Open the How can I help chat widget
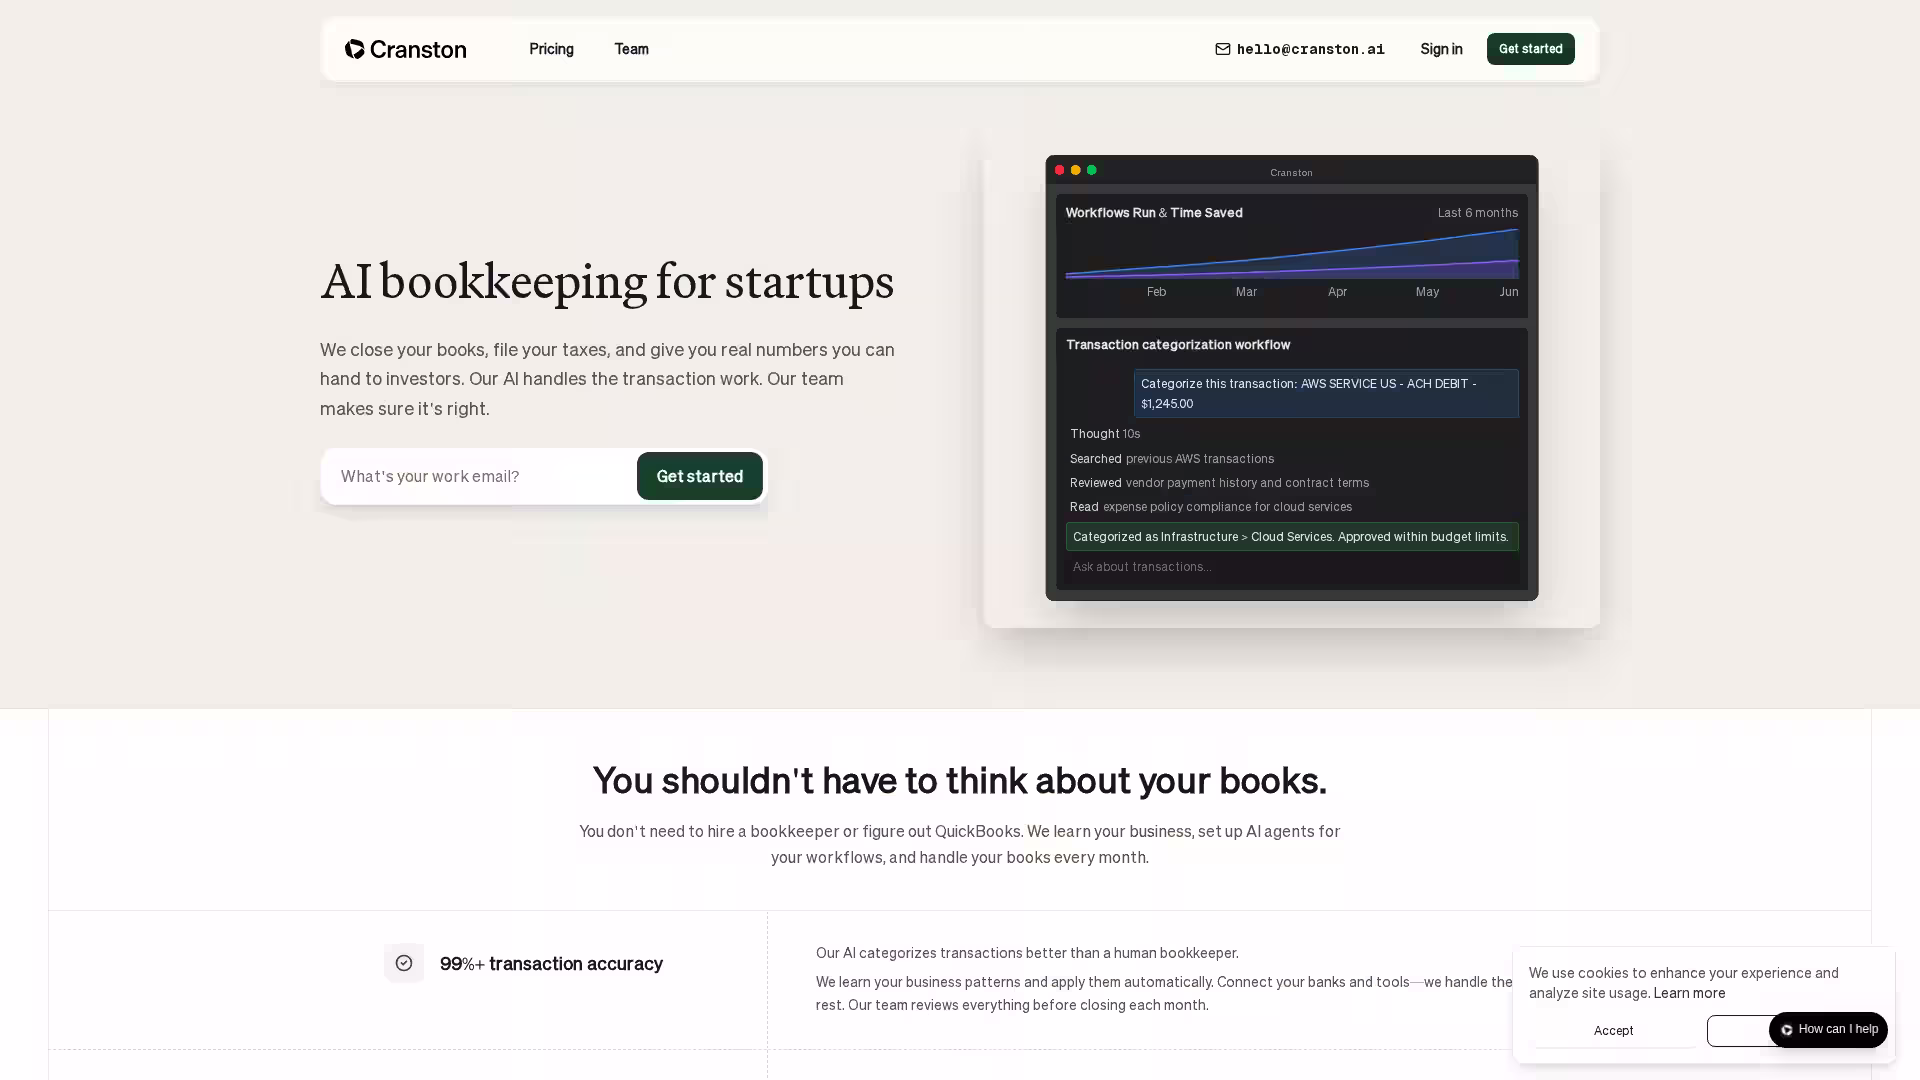Screen dimensions: 1920x1080 tap(1827, 1029)
